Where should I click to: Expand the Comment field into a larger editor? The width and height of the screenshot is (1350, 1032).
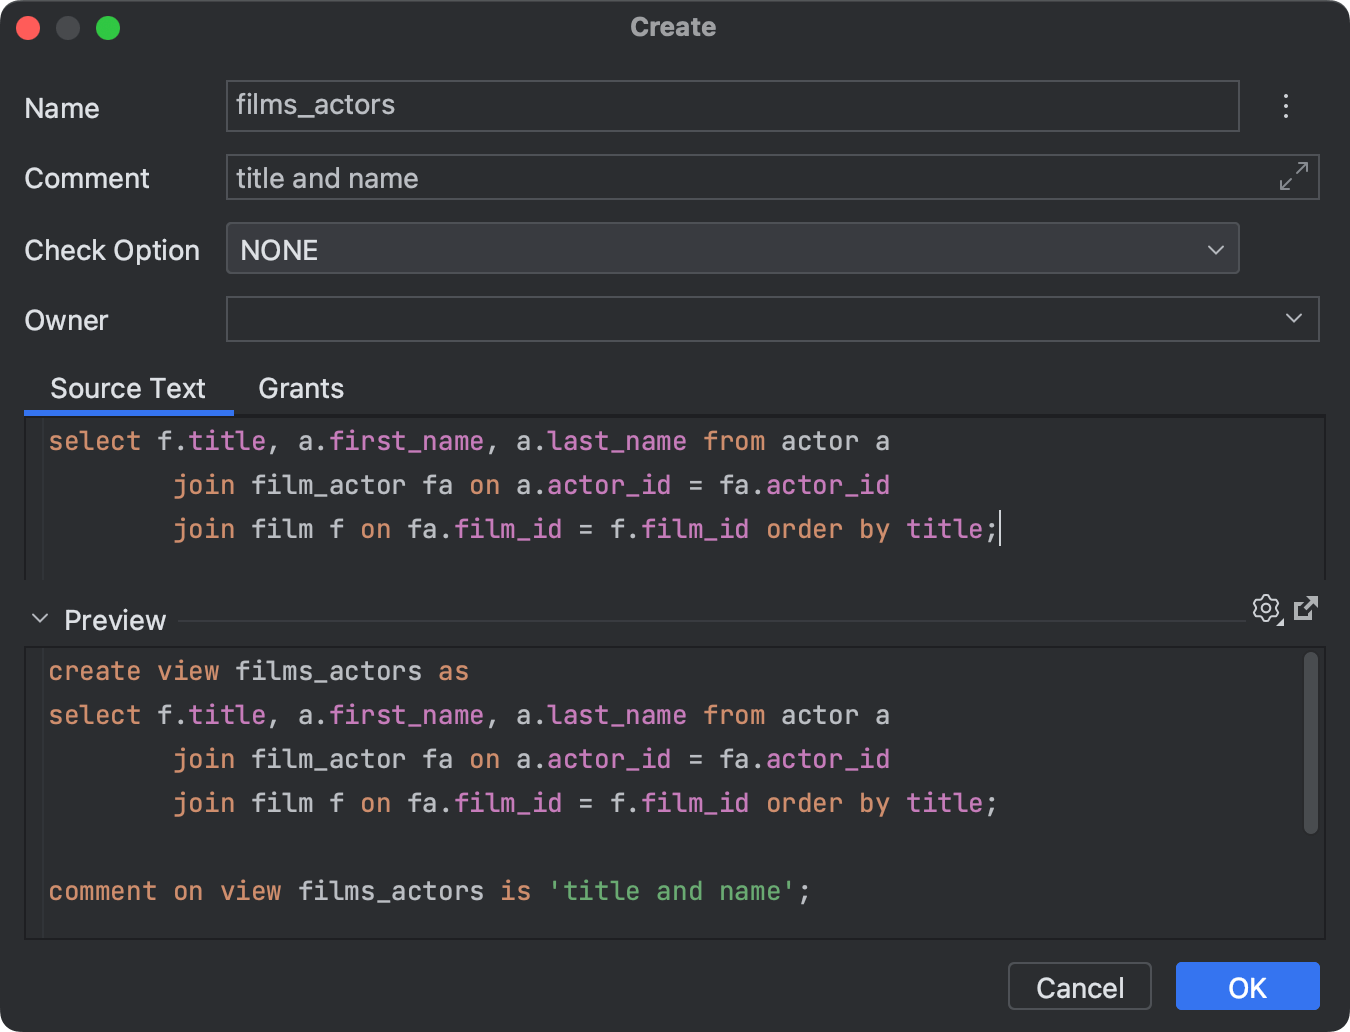[1293, 176]
